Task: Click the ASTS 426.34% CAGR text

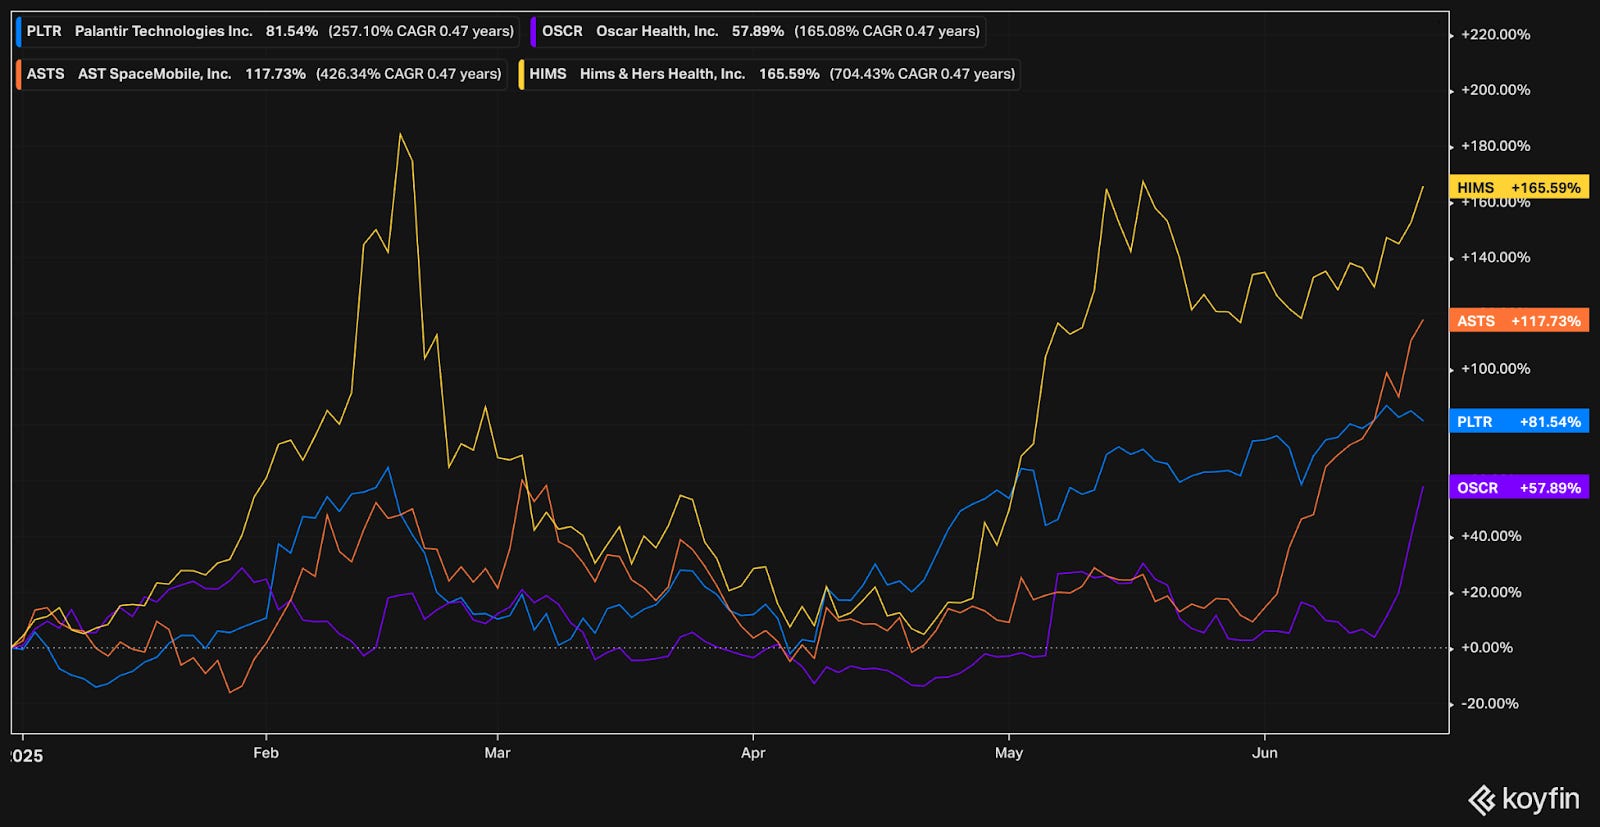Action: pos(409,74)
